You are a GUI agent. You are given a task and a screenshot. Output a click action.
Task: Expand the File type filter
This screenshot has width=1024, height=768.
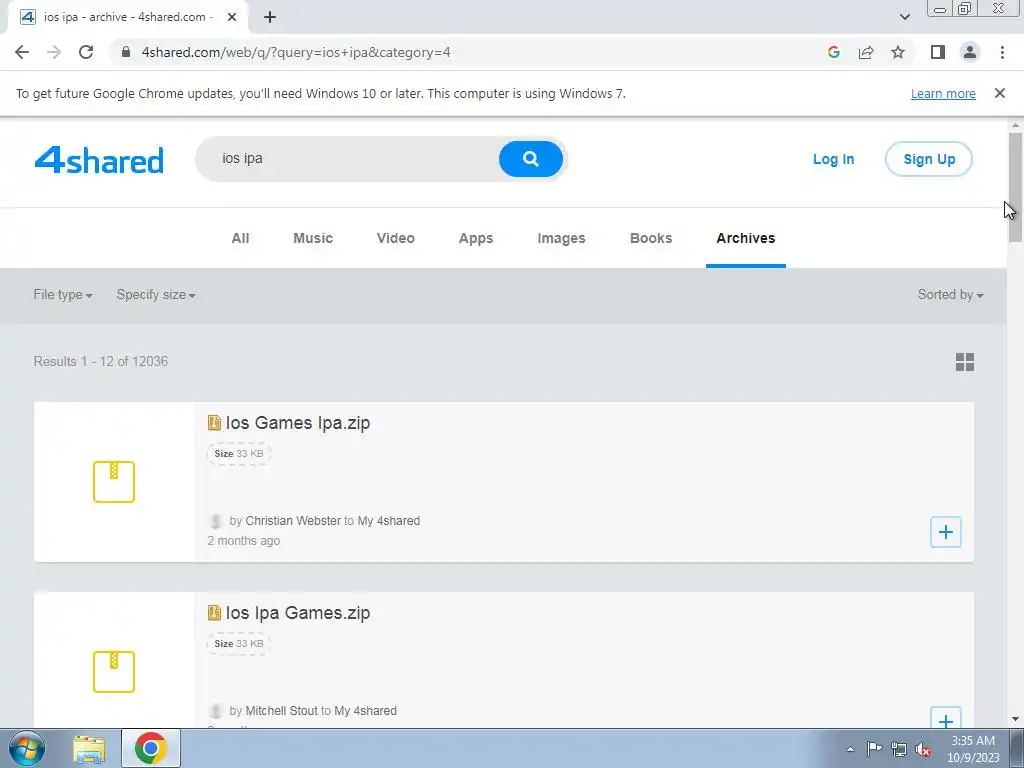coord(63,295)
